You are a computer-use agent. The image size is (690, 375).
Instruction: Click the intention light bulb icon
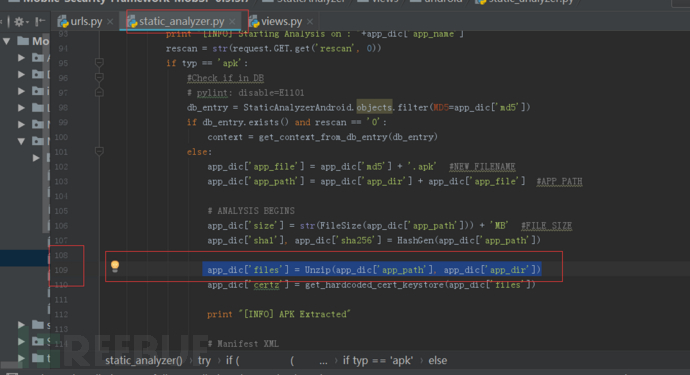tap(115, 266)
